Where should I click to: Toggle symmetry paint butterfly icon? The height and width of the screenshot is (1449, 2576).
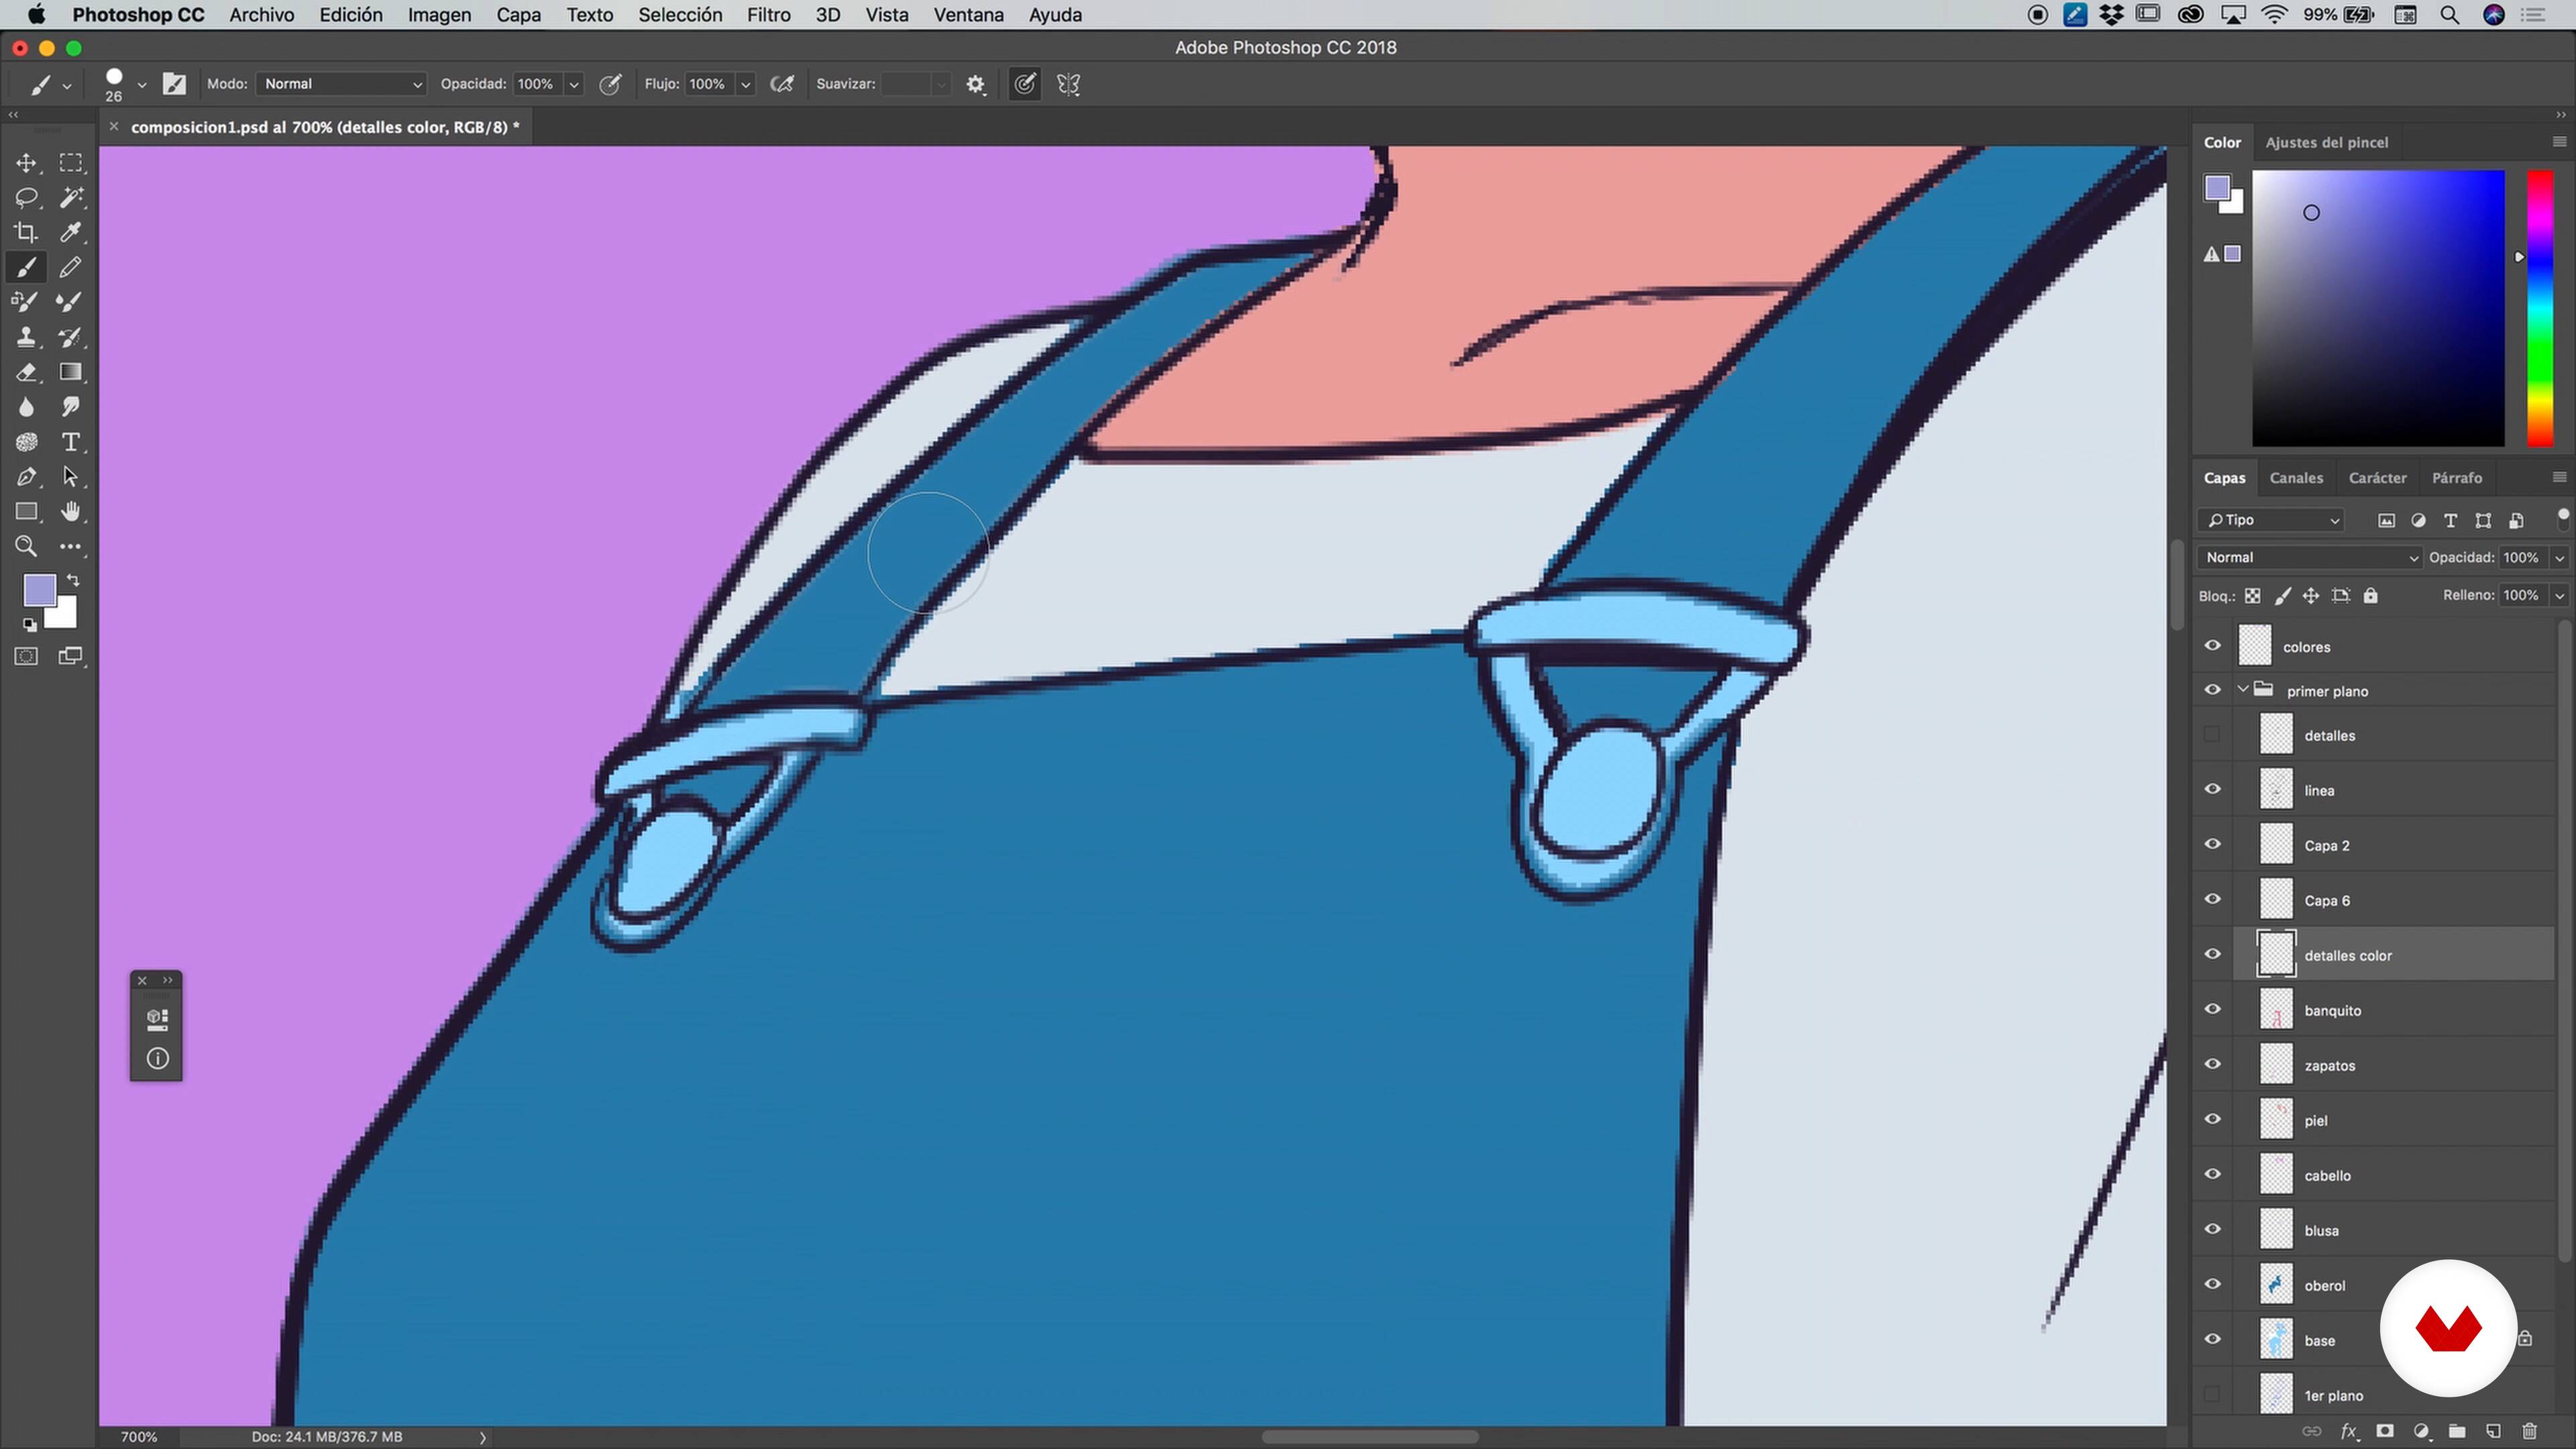(x=1068, y=85)
